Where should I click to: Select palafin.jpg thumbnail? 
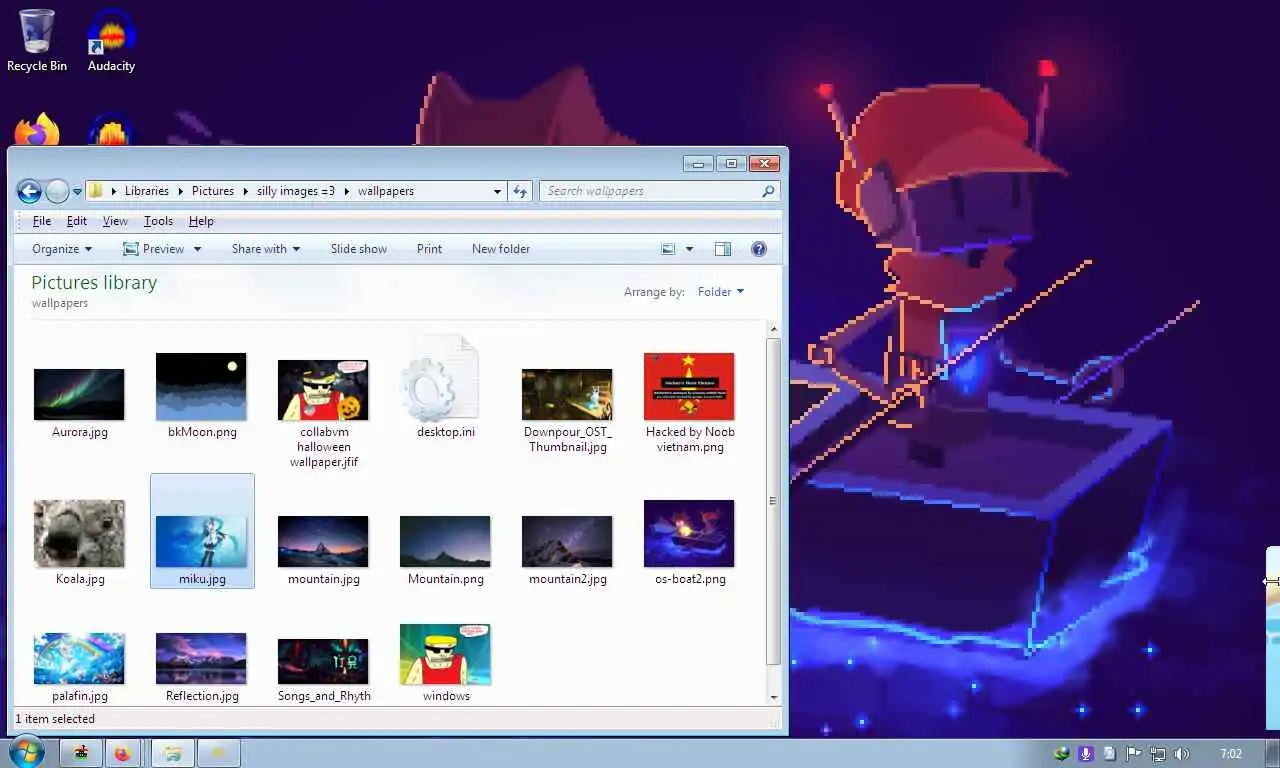click(79, 658)
